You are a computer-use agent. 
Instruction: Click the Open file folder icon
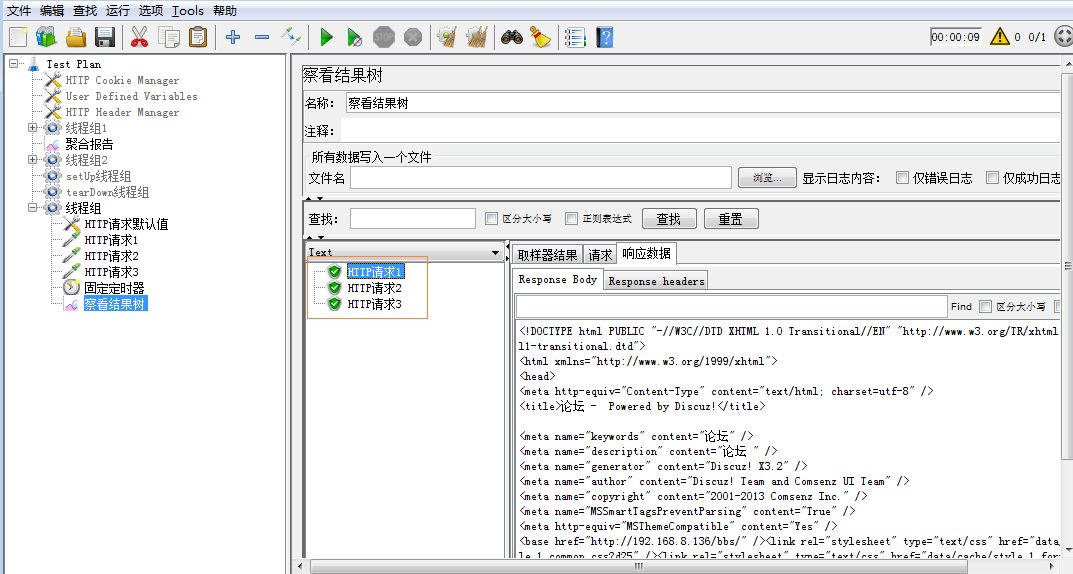coord(76,37)
